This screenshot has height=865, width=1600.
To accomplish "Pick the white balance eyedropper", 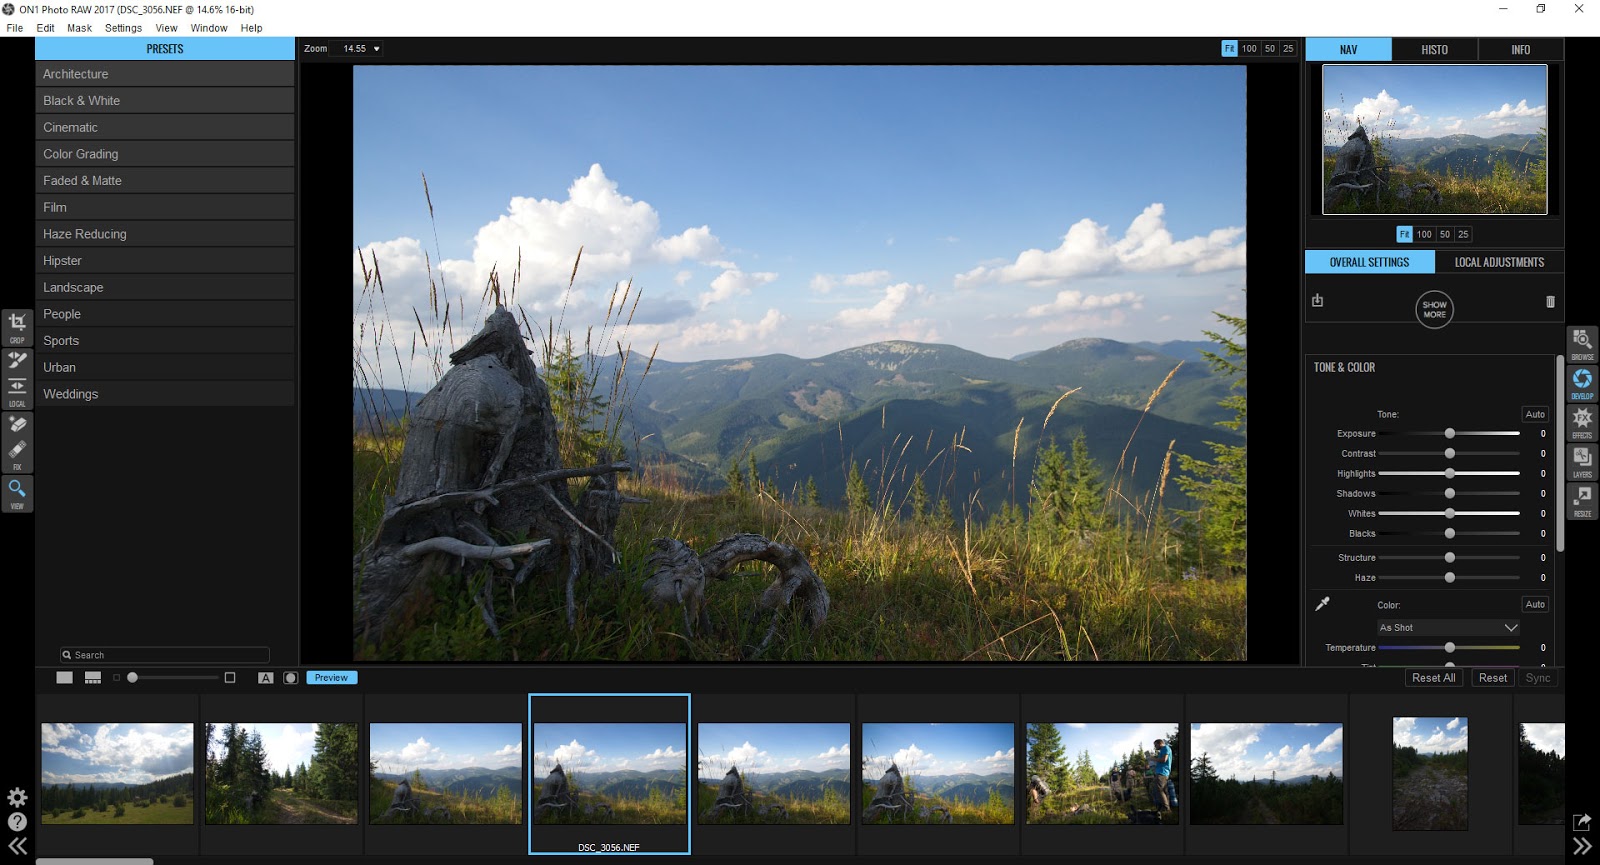I will click(x=1322, y=603).
